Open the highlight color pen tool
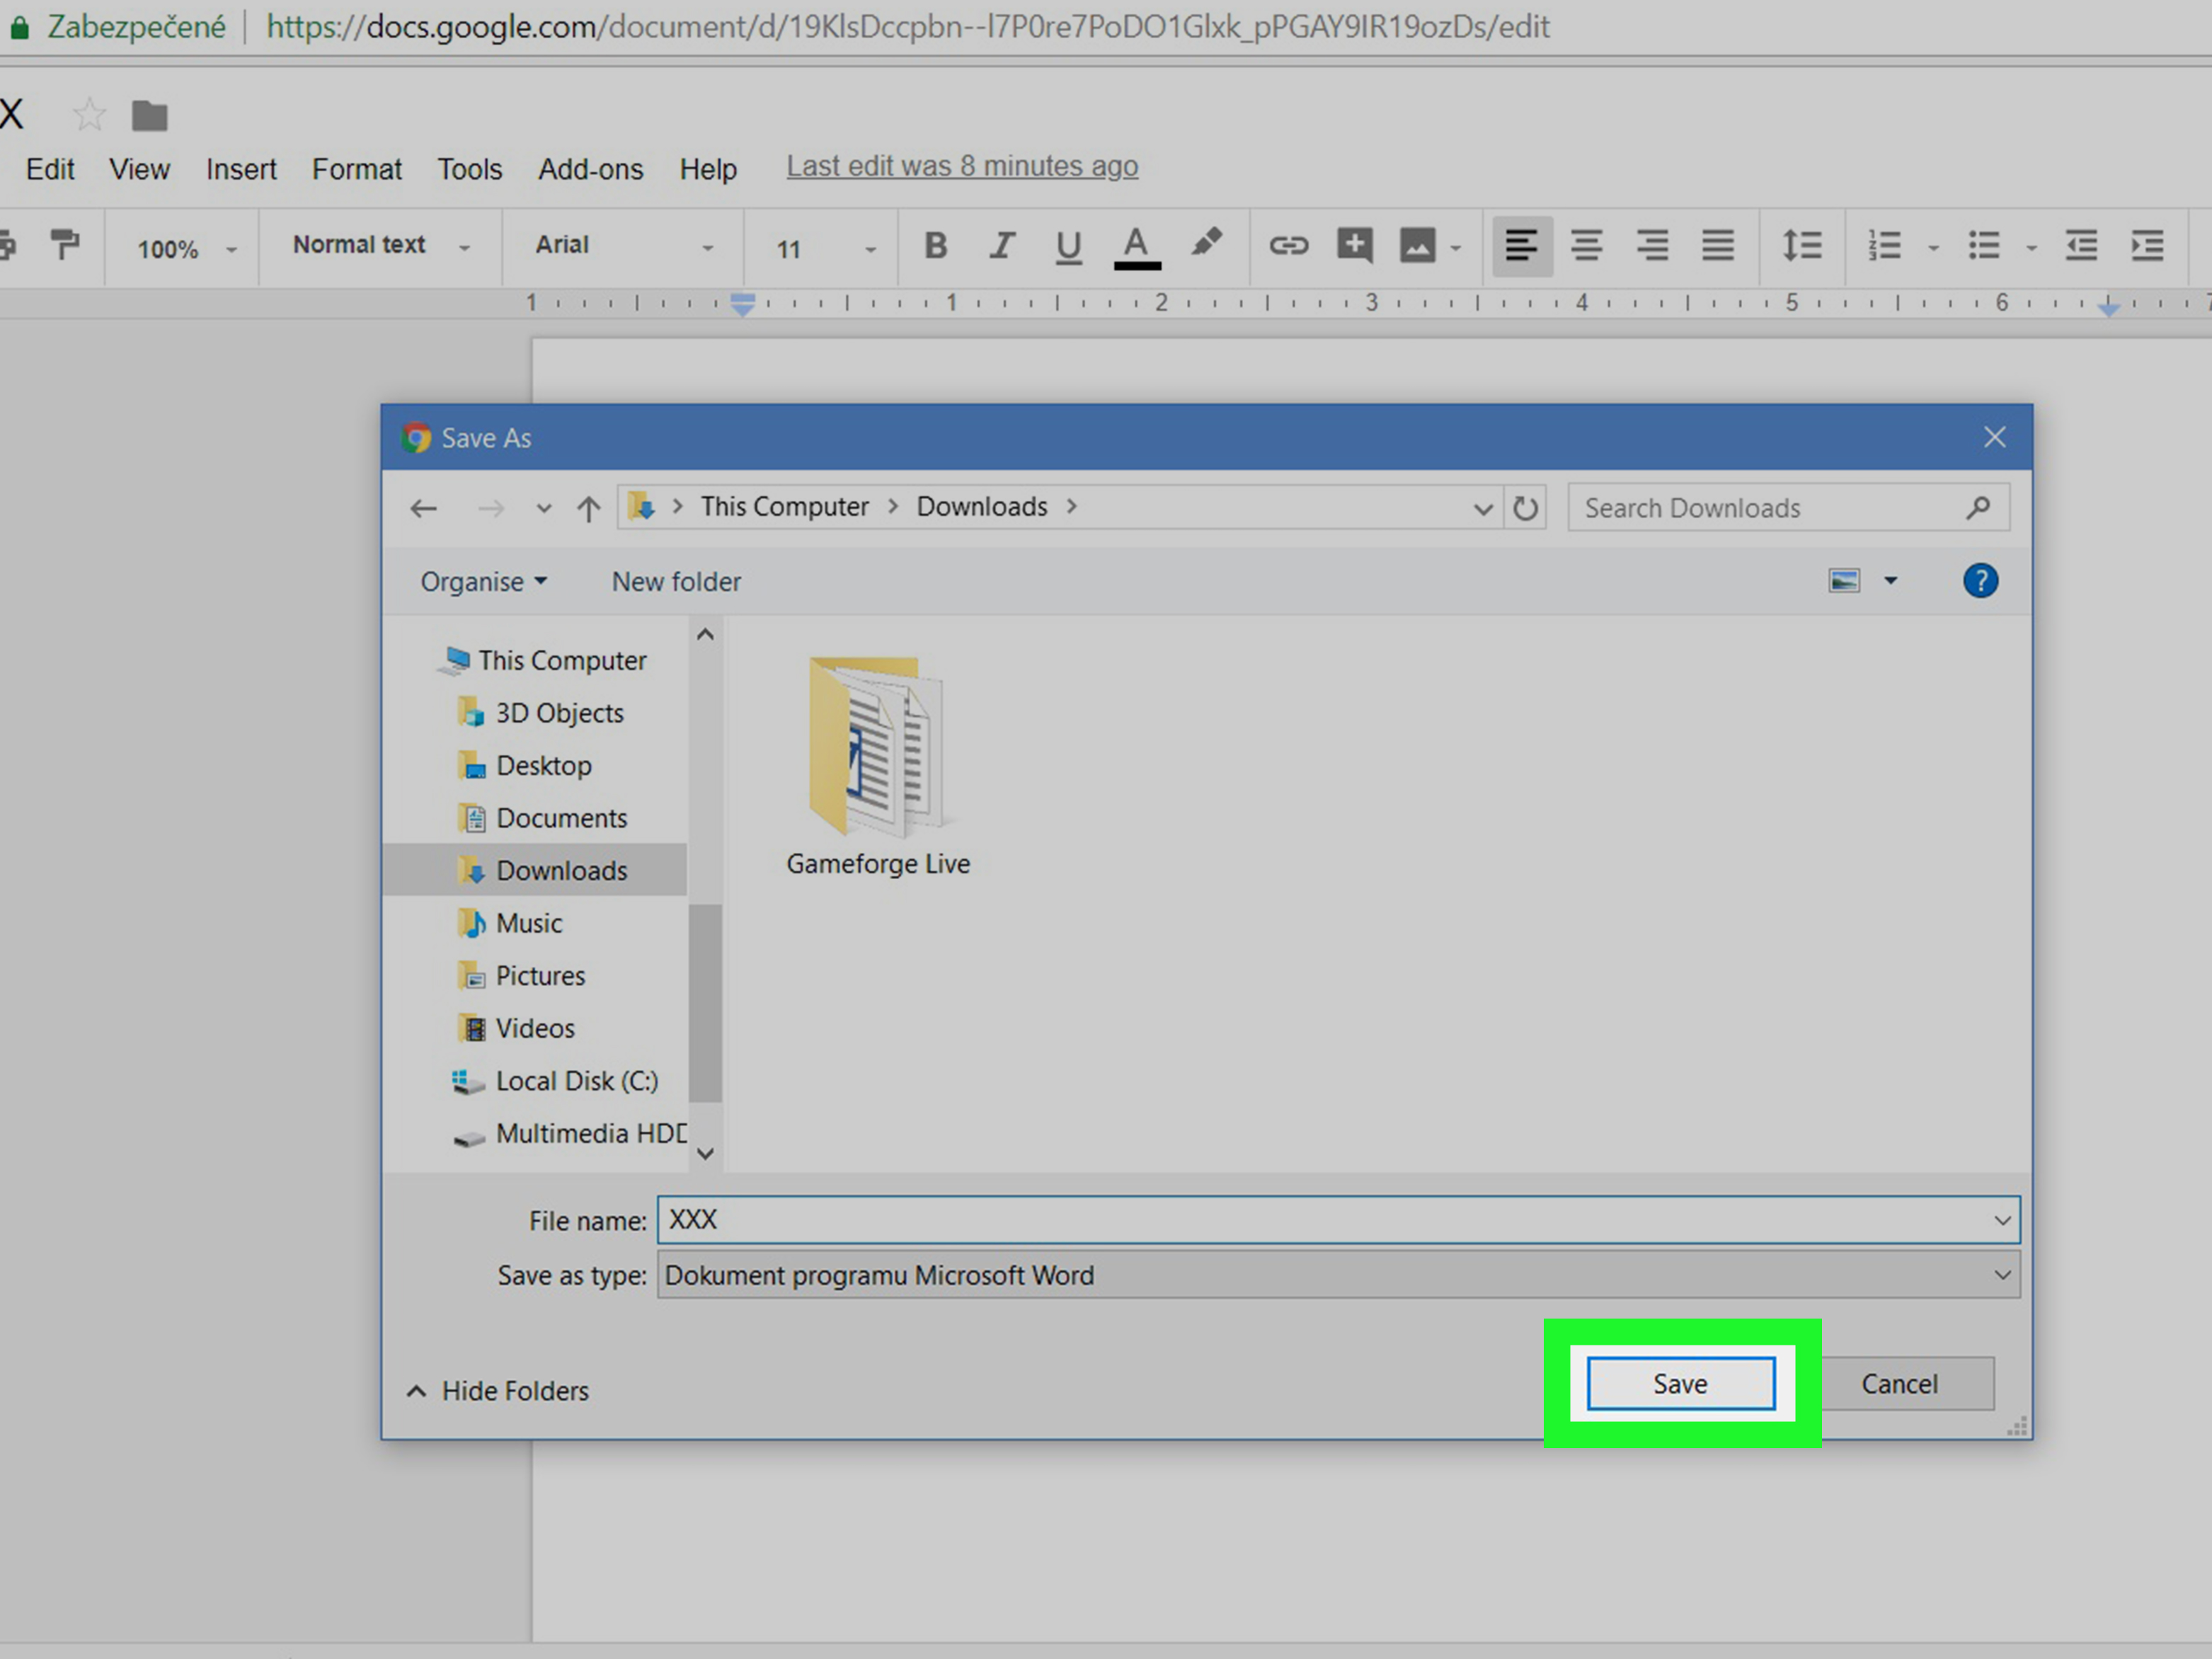Screen dimensions: 2212x1659 point(1206,243)
